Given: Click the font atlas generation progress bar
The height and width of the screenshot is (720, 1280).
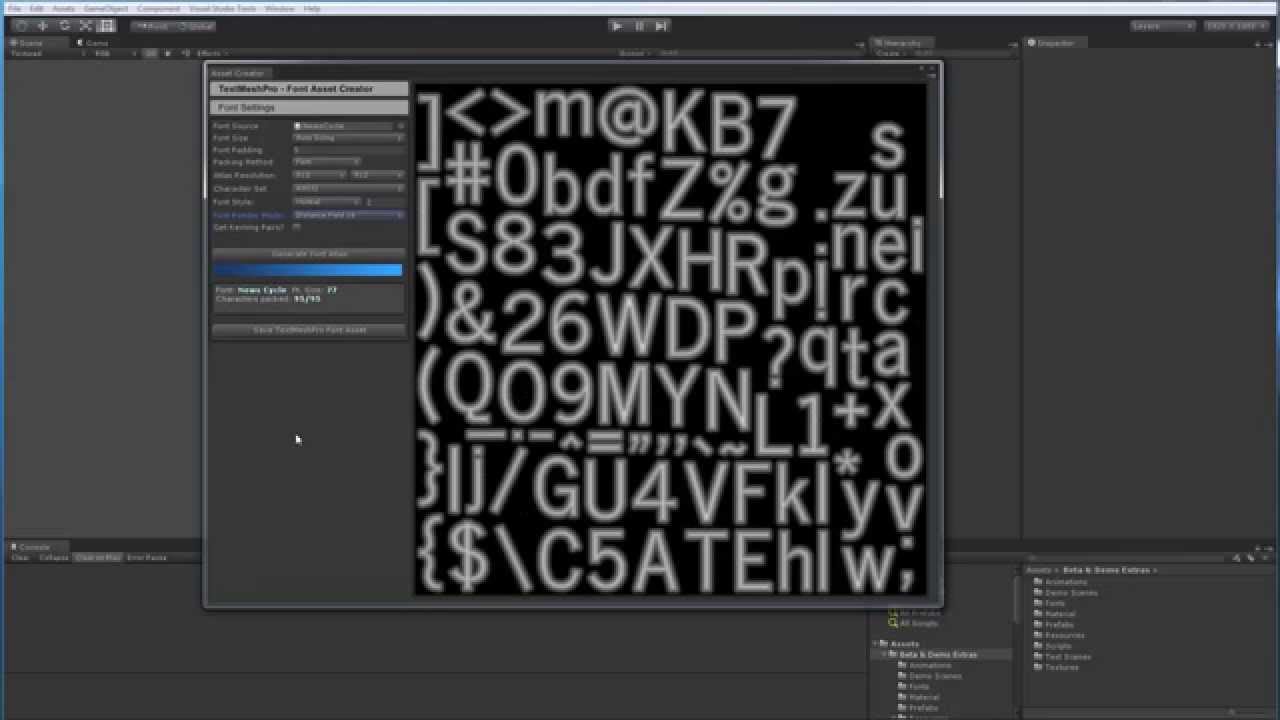Looking at the screenshot, I should point(308,270).
